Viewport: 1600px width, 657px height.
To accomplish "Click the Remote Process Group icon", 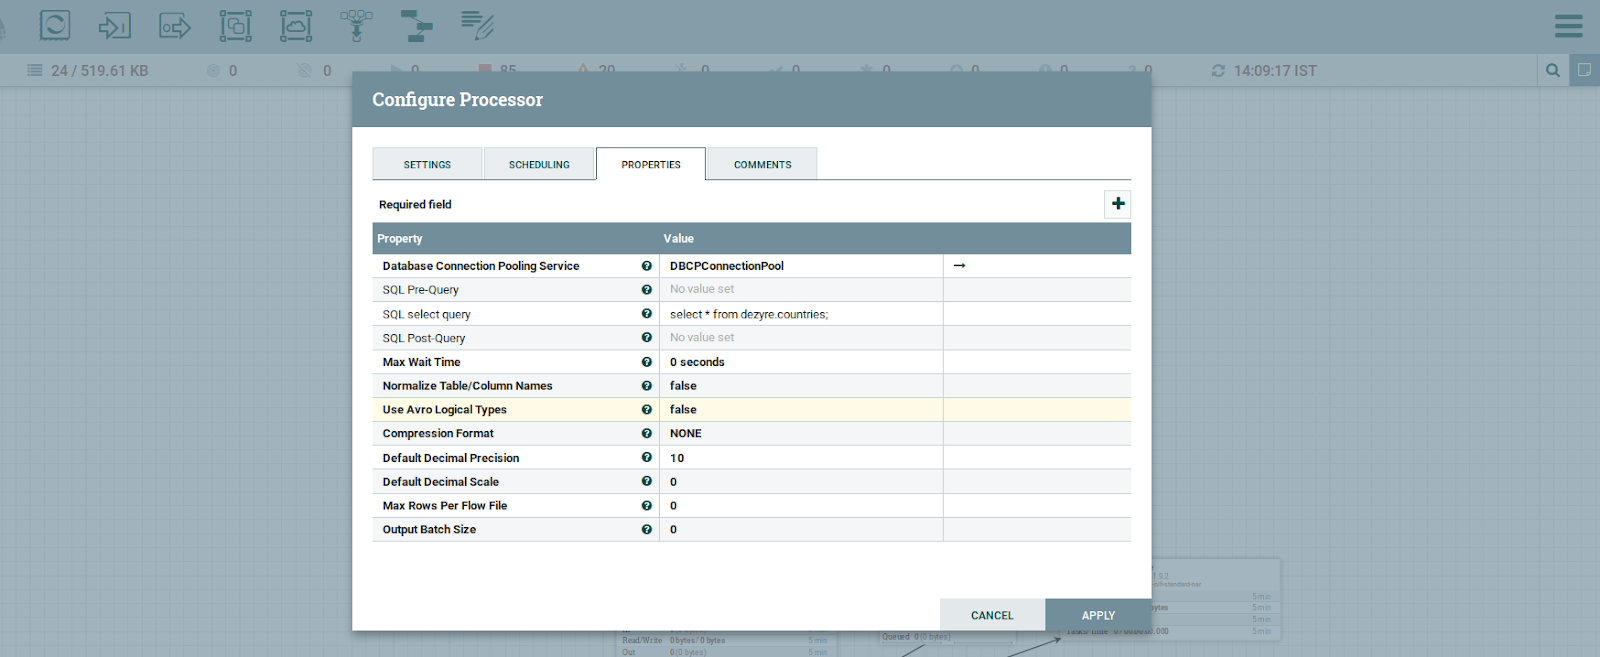I will click(296, 25).
